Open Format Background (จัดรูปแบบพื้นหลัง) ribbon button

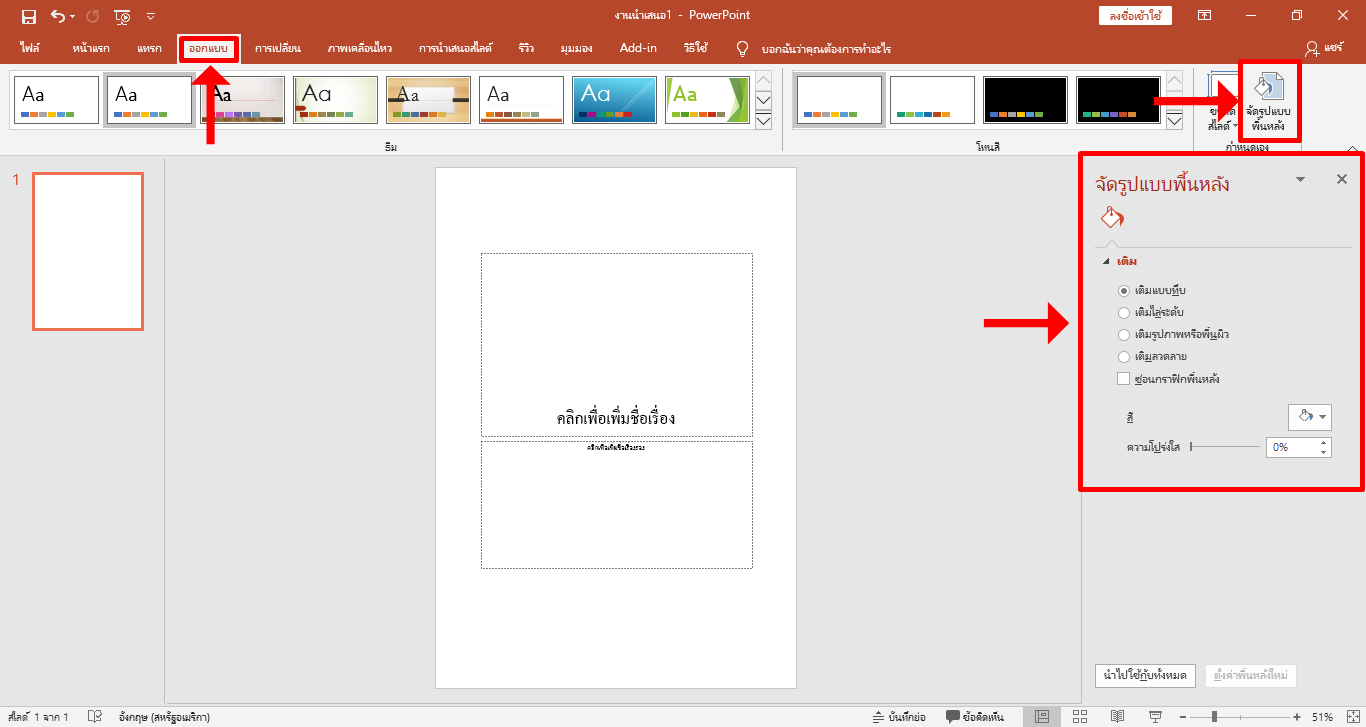[x=1270, y=103]
